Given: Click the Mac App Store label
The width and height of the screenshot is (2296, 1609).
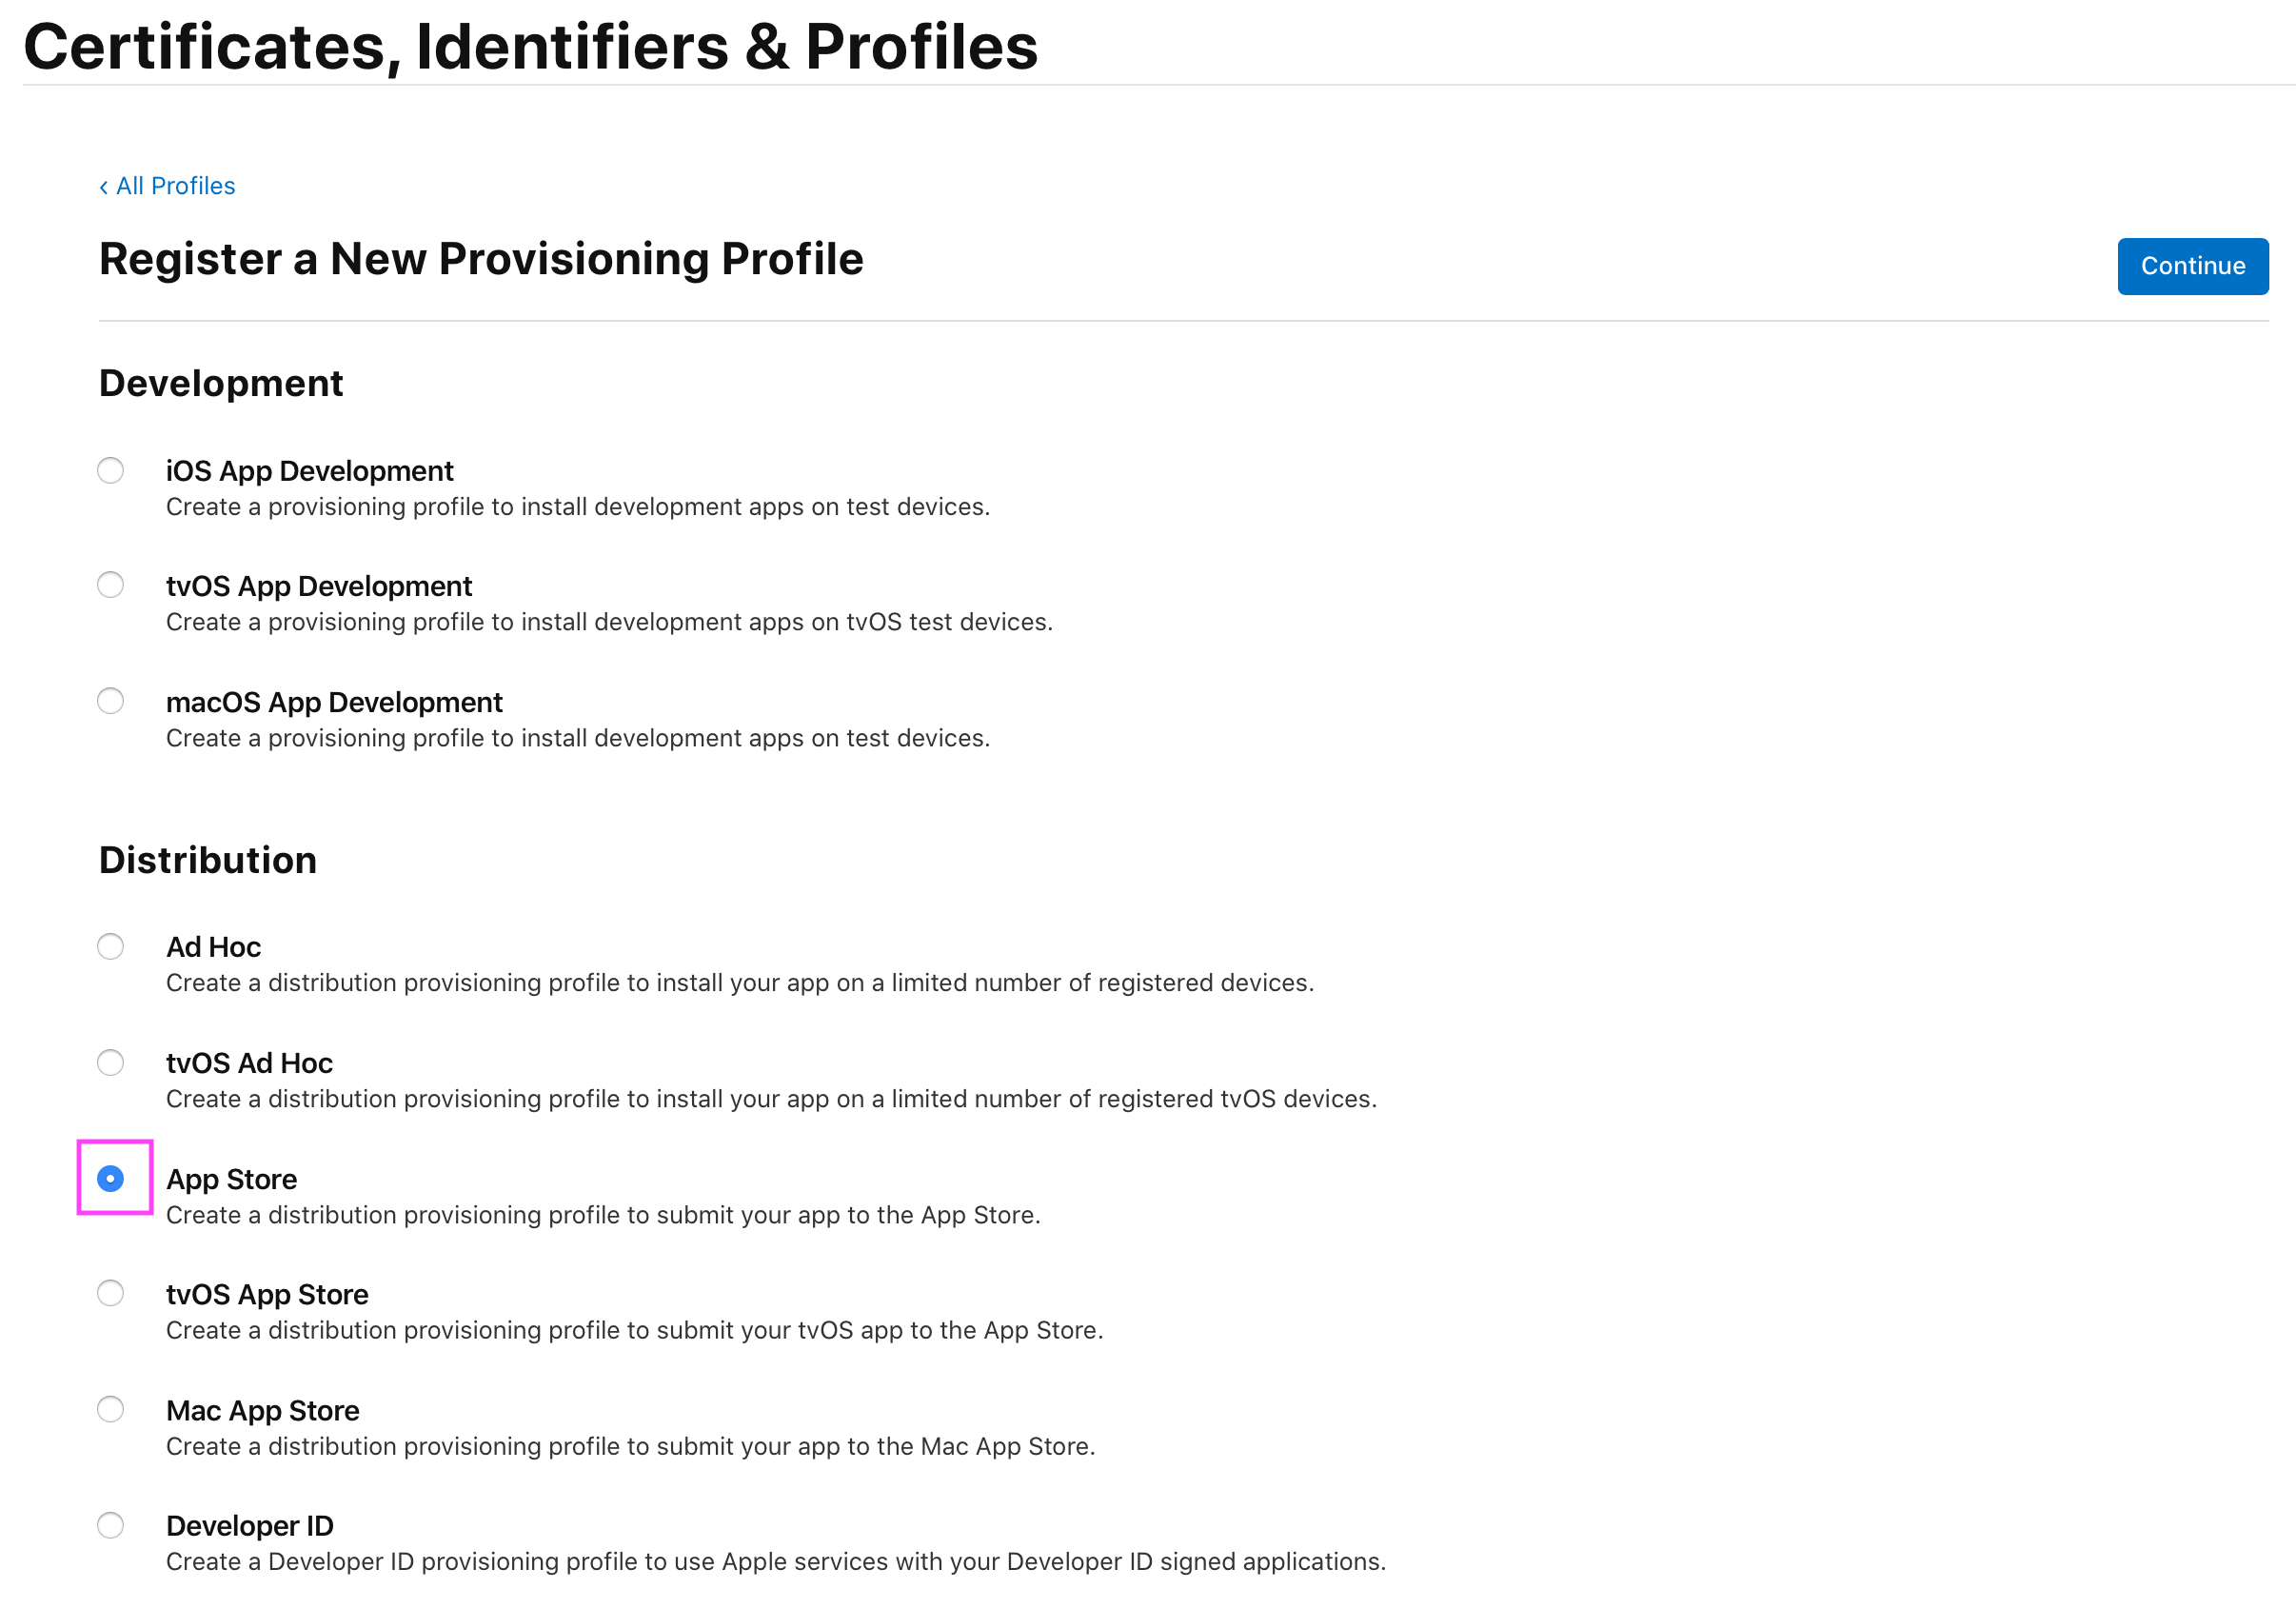Looking at the screenshot, I should click(262, 1411).
